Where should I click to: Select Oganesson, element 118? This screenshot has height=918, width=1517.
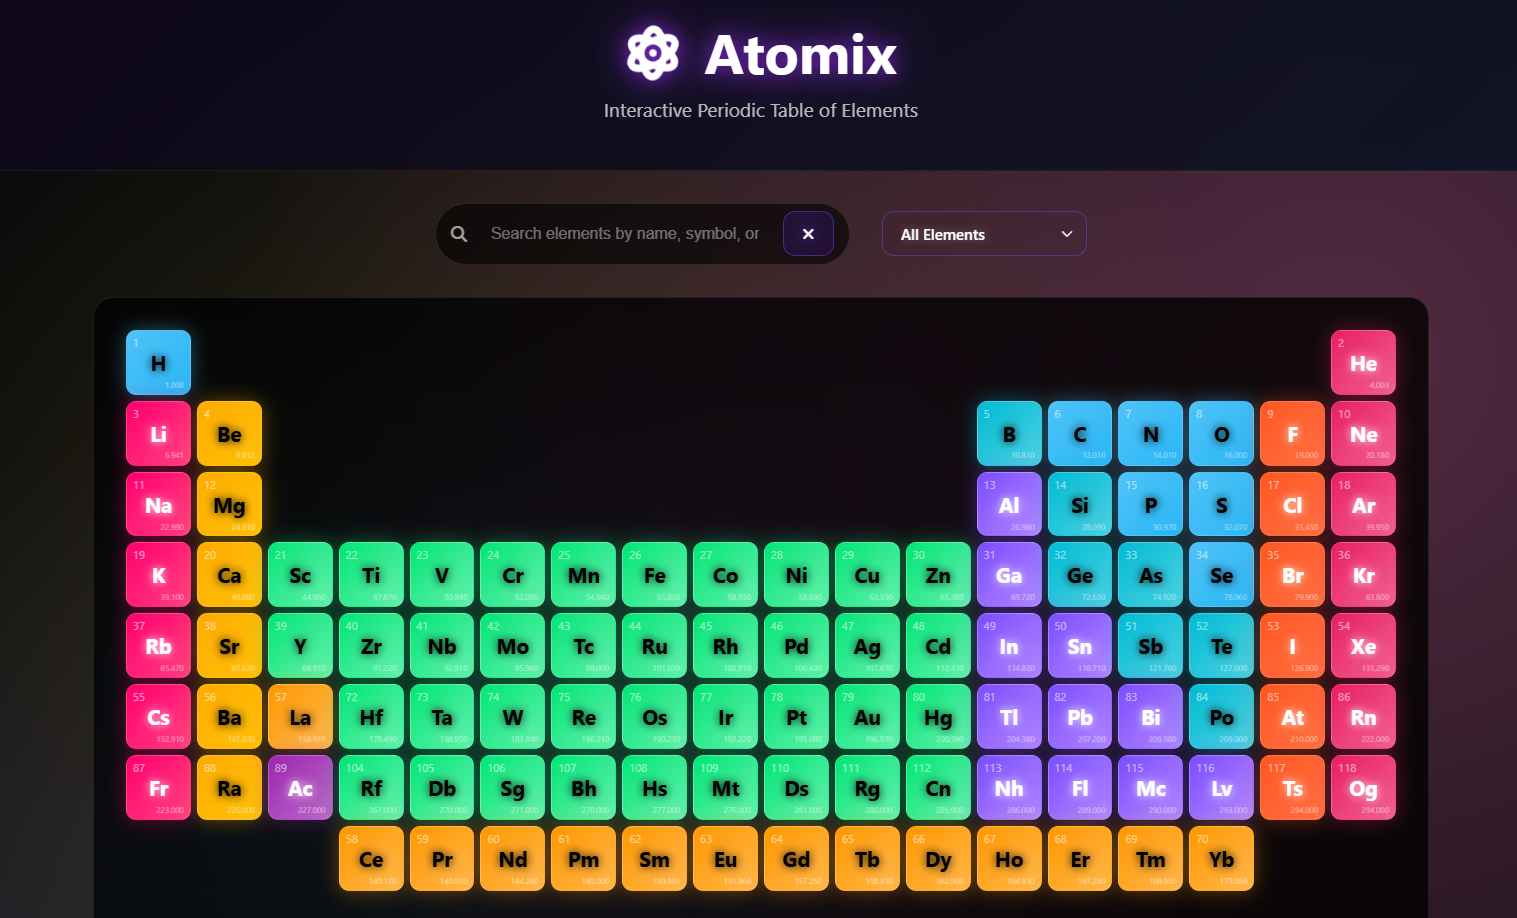click(1363, 787)
